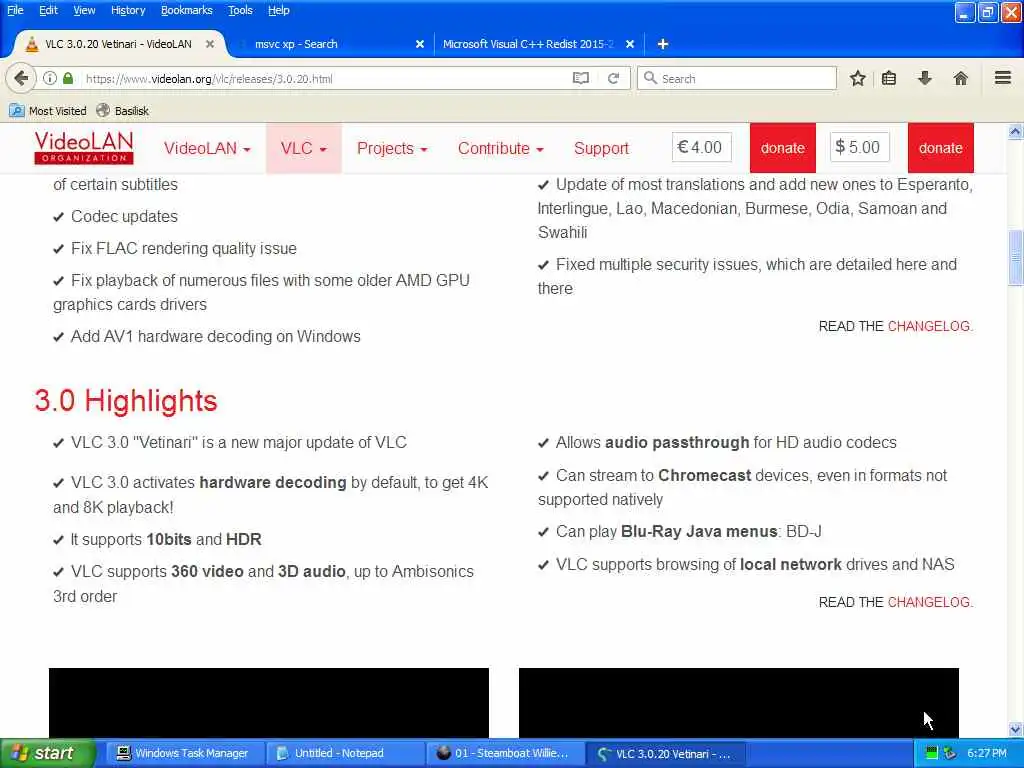This screenshot has height=768, width=1024.
Task: Open the Basilisk bookmark
Action: click(122, 111)
